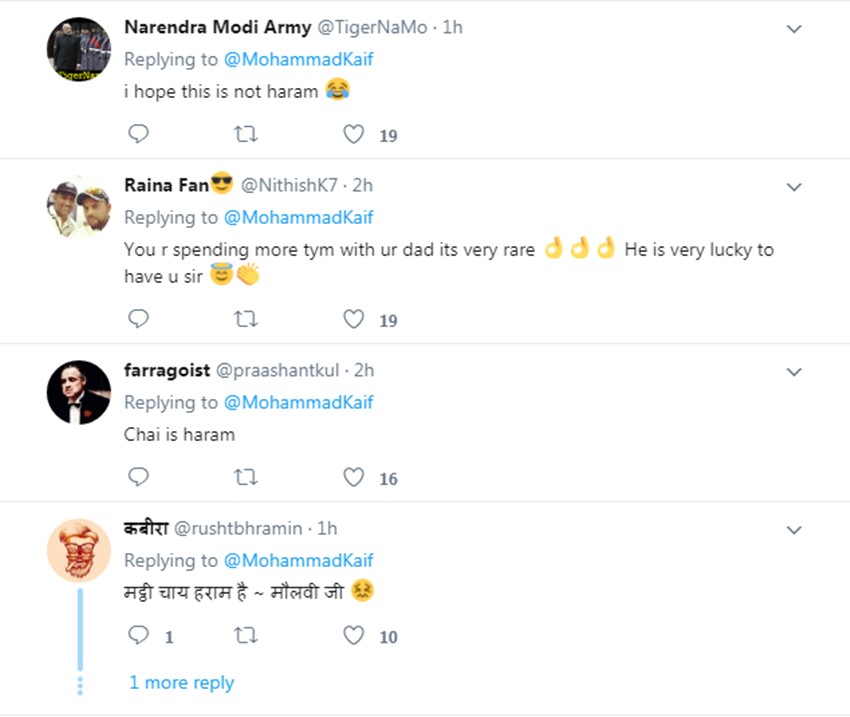This screenshot has height=717, width=850.
Task: Open Narendra Modi Army's avatar
Action: tap(78, 49)
